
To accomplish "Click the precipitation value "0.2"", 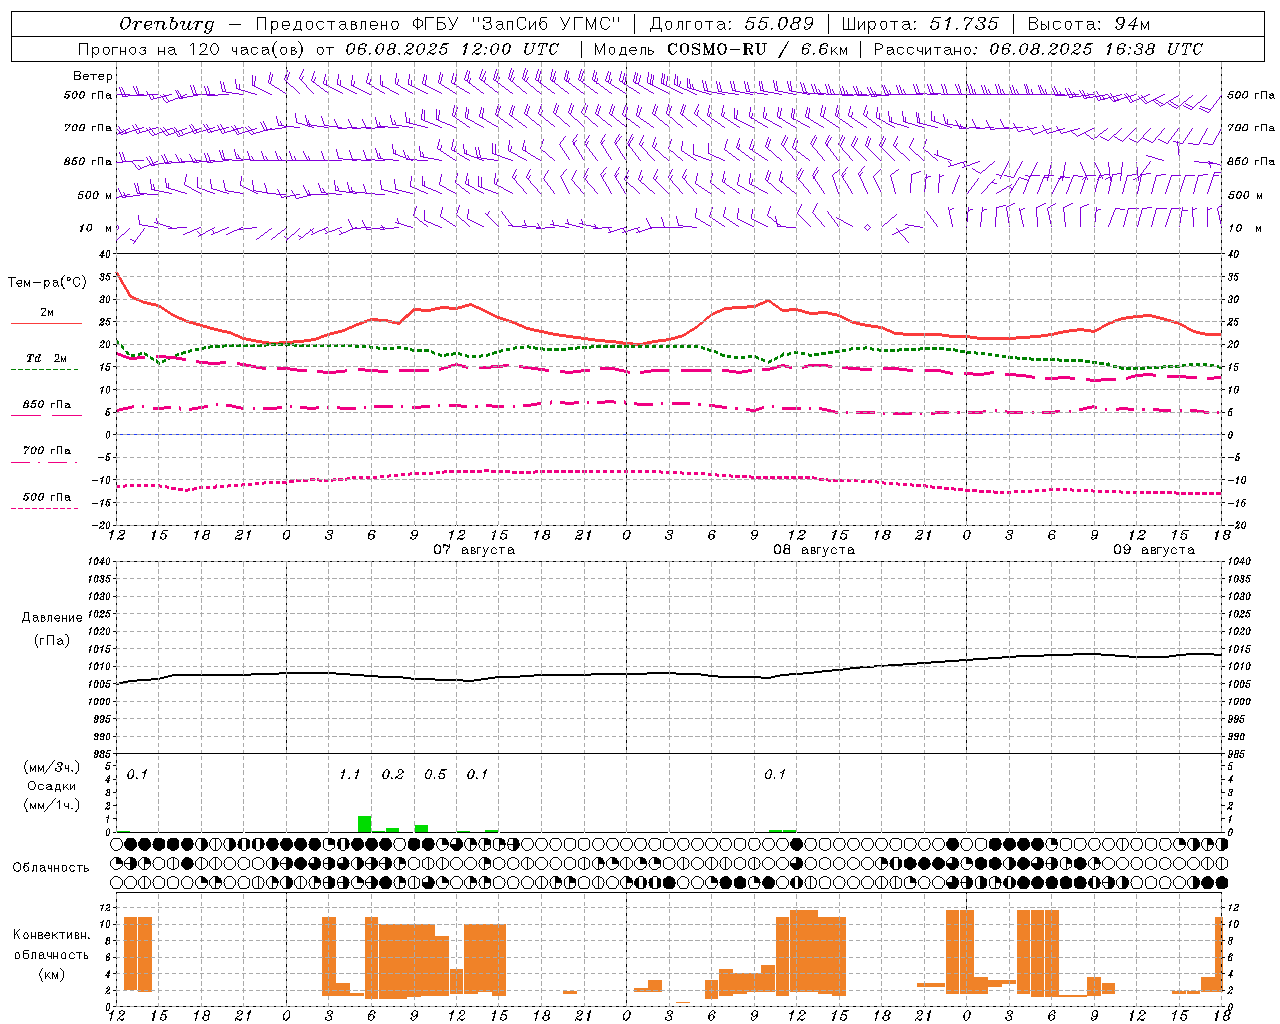I will coord(393,774).
